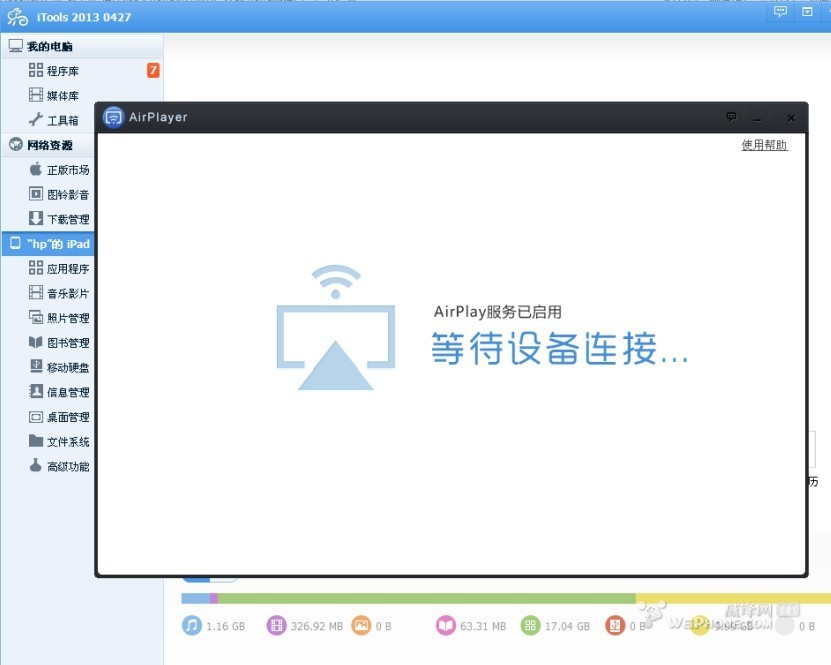Click the 媒体库 film strip icon

pyautogui.click(x=36, y=95)
